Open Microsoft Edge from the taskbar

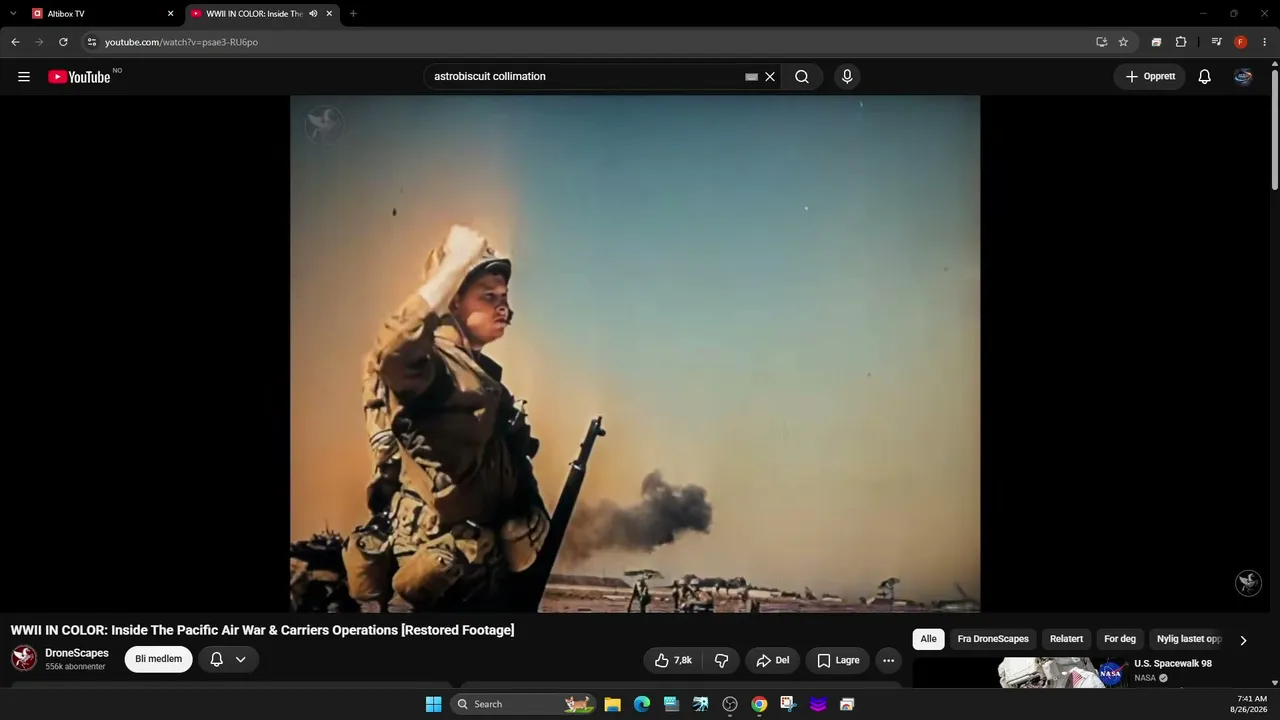click(642, 704)
